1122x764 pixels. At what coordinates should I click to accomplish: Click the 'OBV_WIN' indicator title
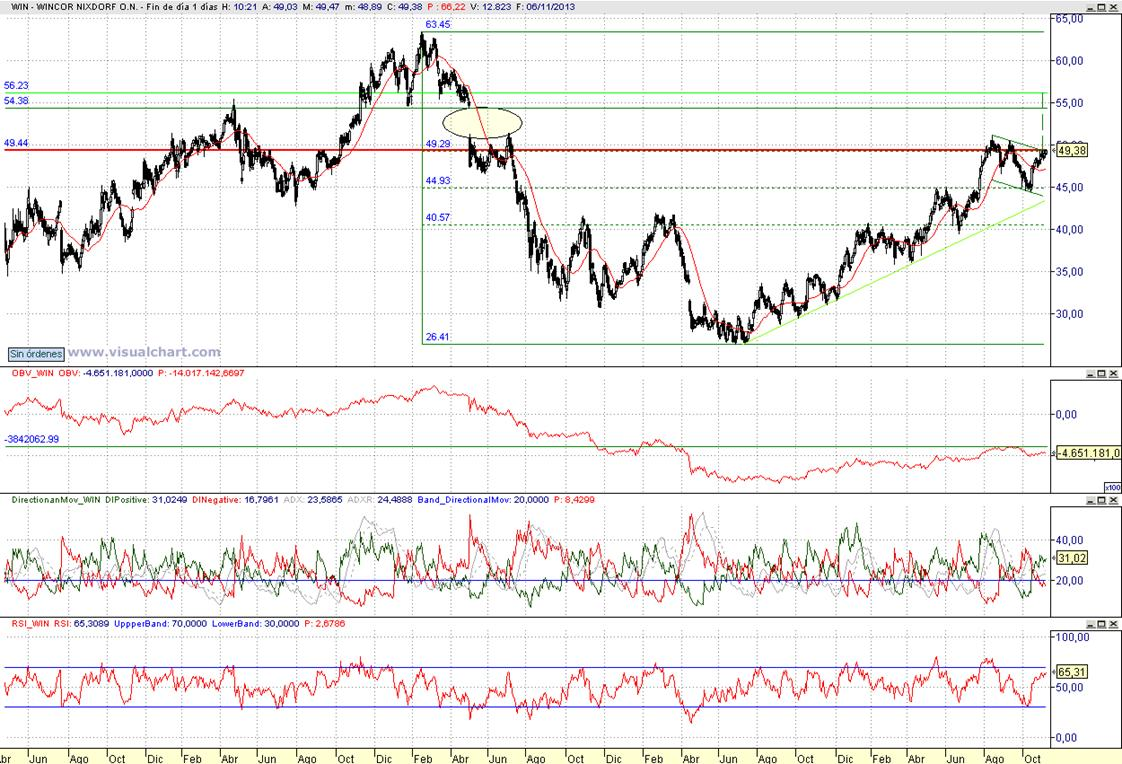coord(33,373)
